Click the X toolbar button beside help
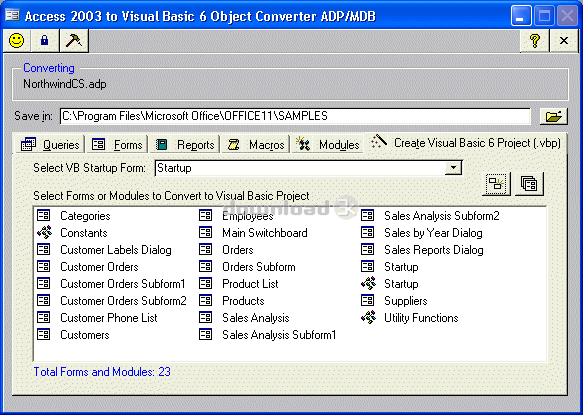583x415 pixels. pos(564,41)
